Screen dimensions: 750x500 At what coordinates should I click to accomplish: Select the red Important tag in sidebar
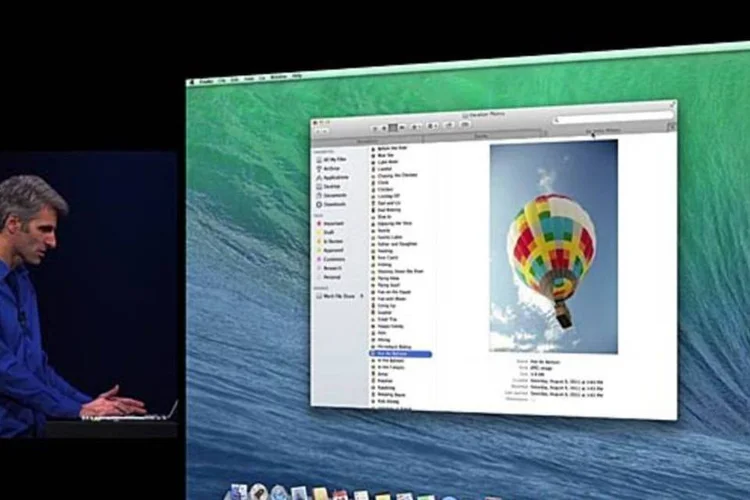point(330,223)
